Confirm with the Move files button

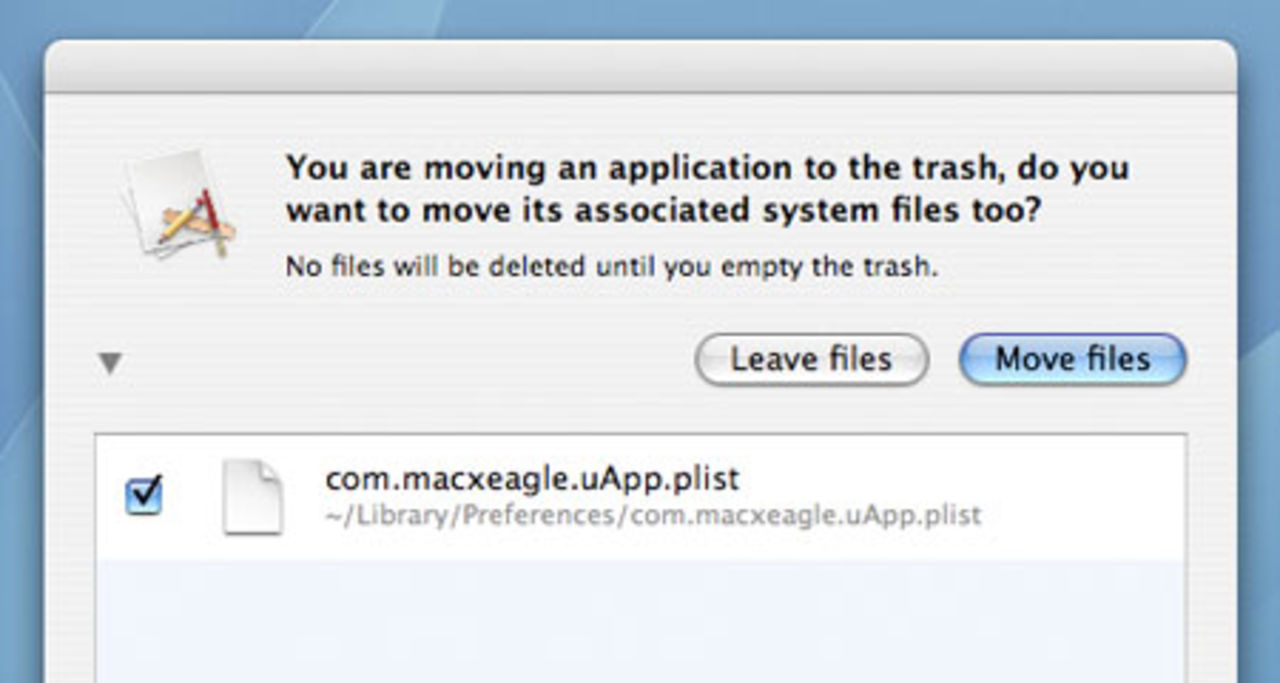pyautogui.click(x=1072, y=359)
